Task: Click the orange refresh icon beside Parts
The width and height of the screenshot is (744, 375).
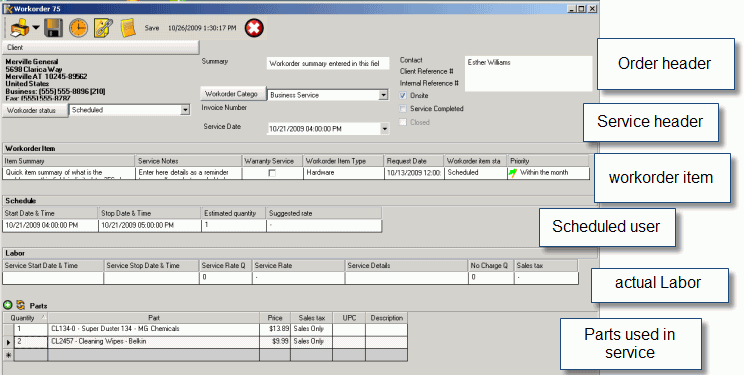Action: click(20, 305)
